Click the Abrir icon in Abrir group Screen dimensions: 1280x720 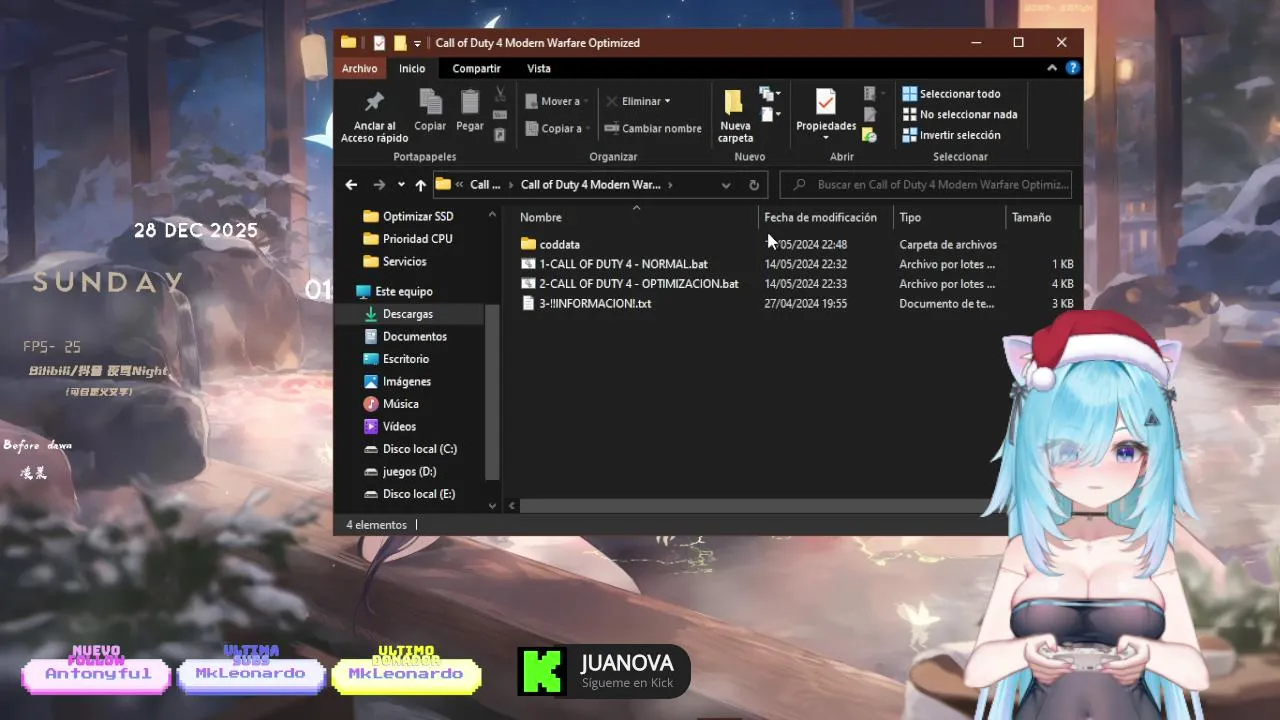coord(872,94)
